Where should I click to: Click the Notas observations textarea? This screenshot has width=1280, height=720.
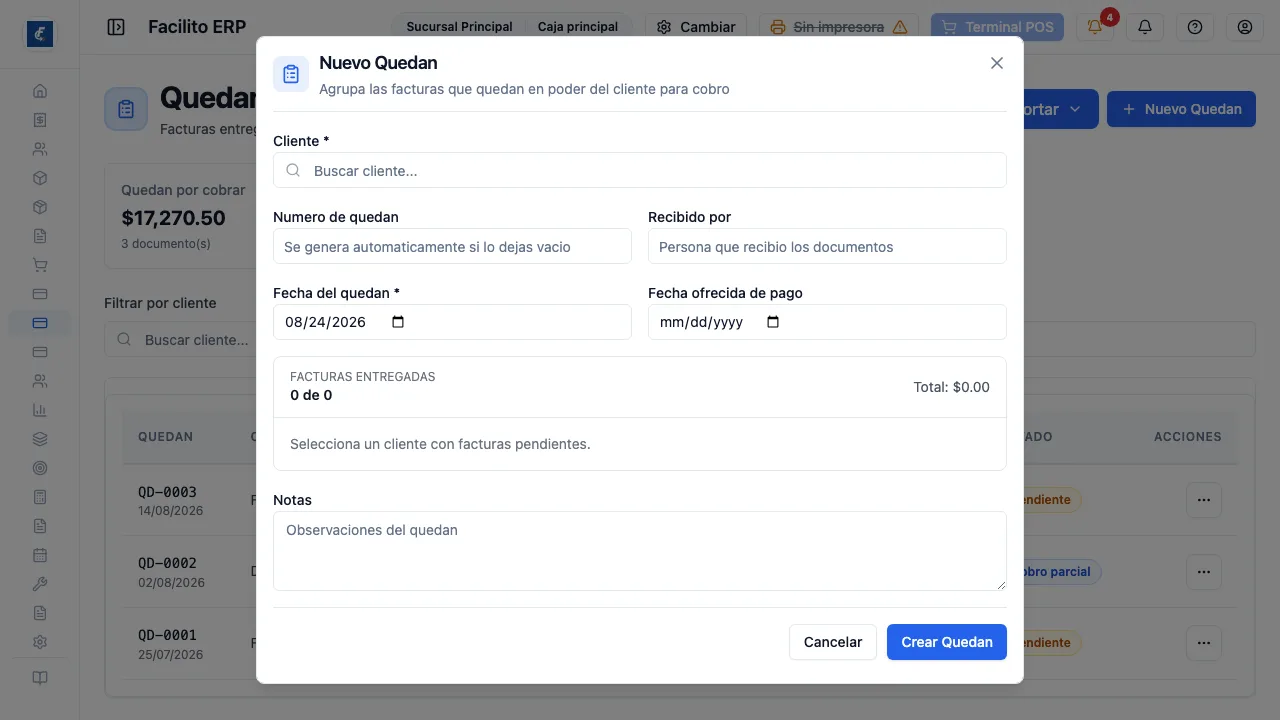[x=640, y=551]
